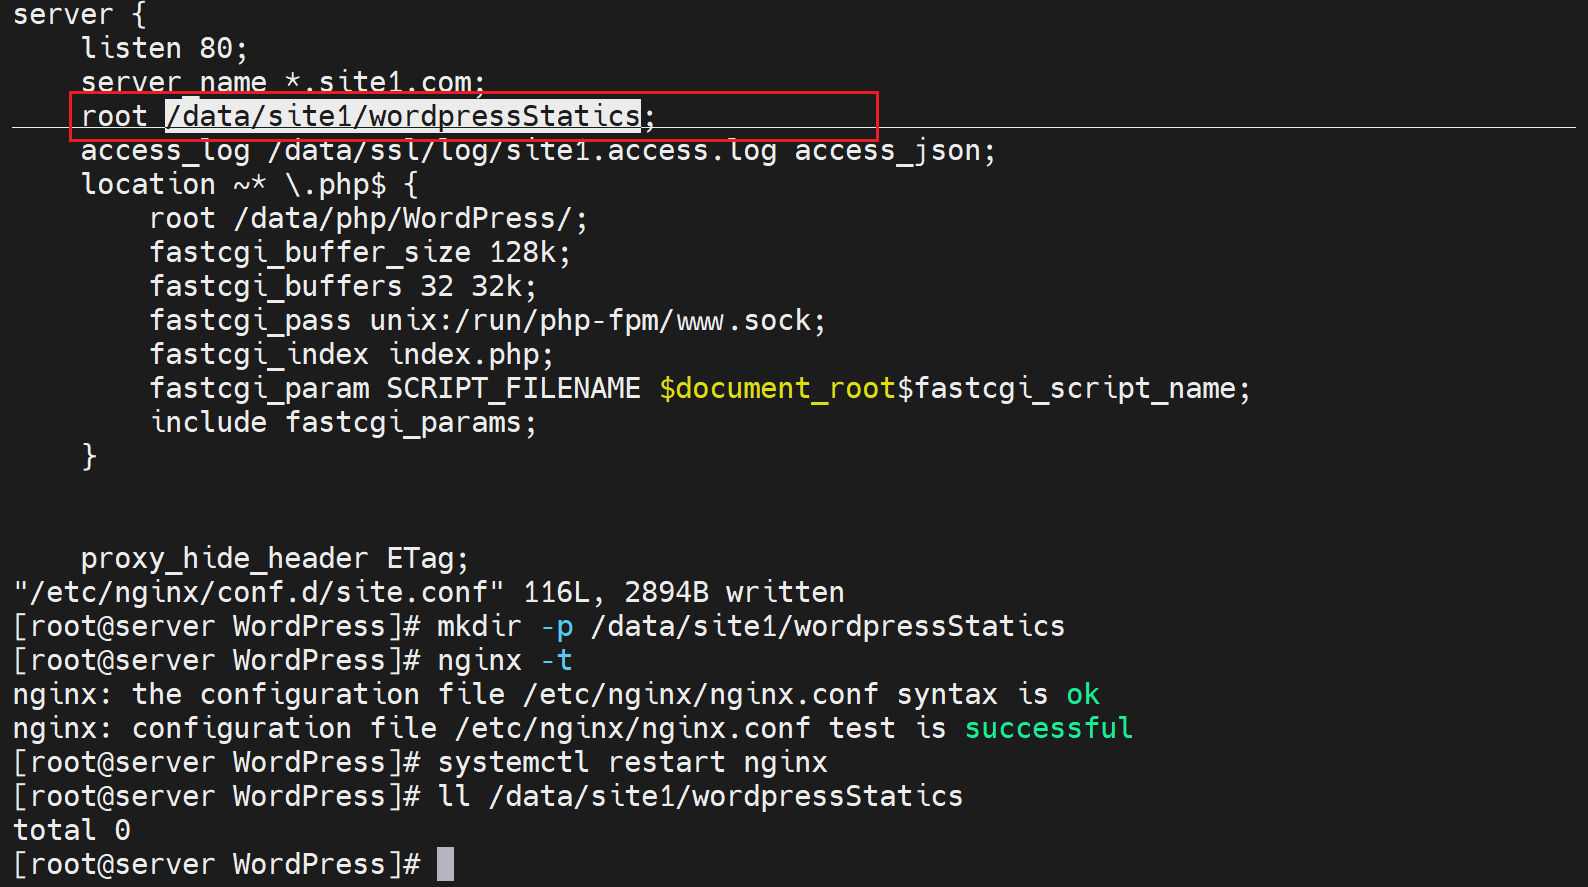Click the yellow '$document_root' variable

pyautogui.click(x=777, y=389)
